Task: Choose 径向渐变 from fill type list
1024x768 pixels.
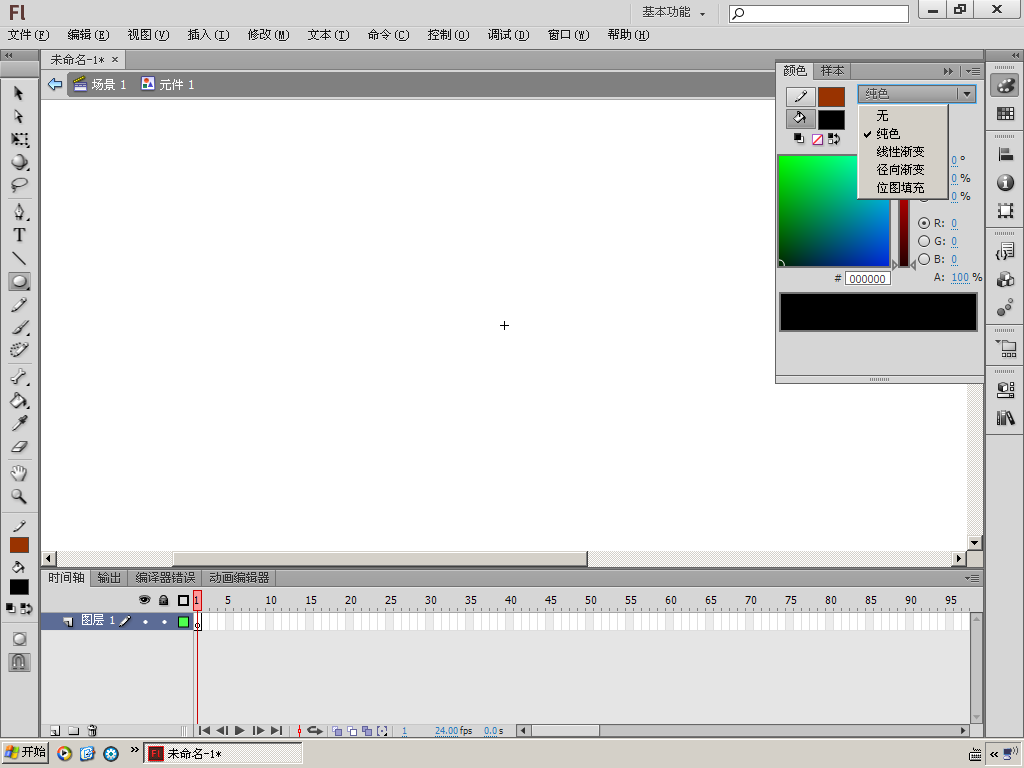Action: (x=901, y=170)
